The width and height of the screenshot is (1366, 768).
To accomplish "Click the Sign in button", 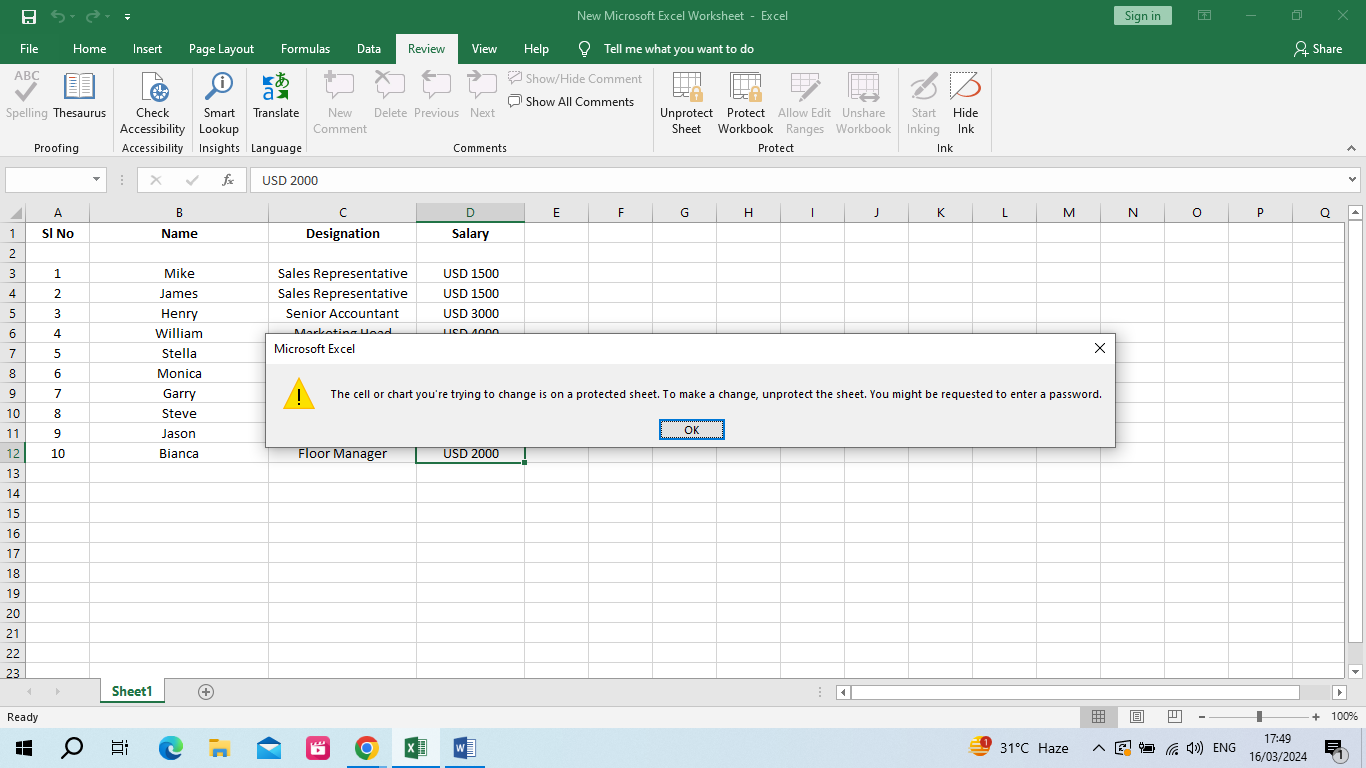I will (1142, 16).
